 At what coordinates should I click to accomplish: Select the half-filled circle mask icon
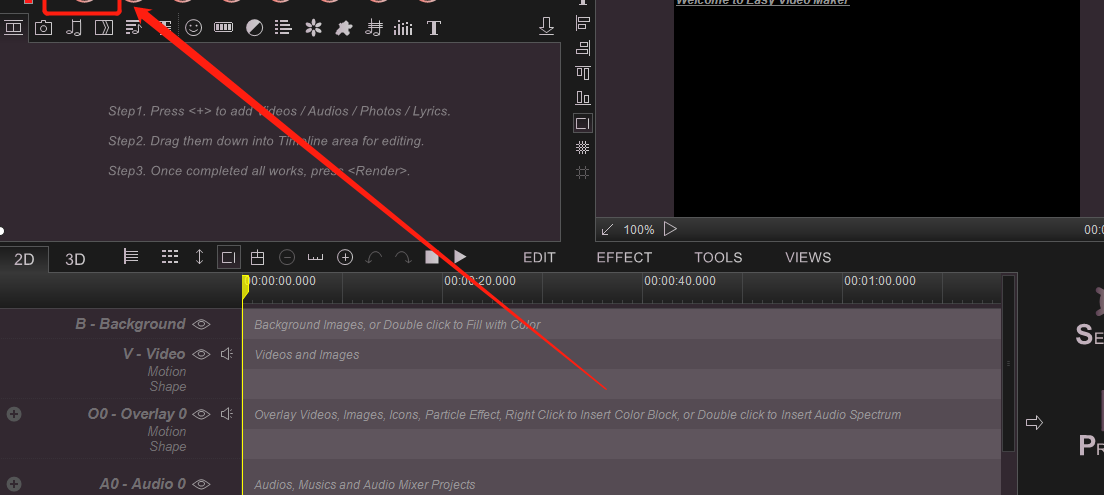click(x=254, y=28)
